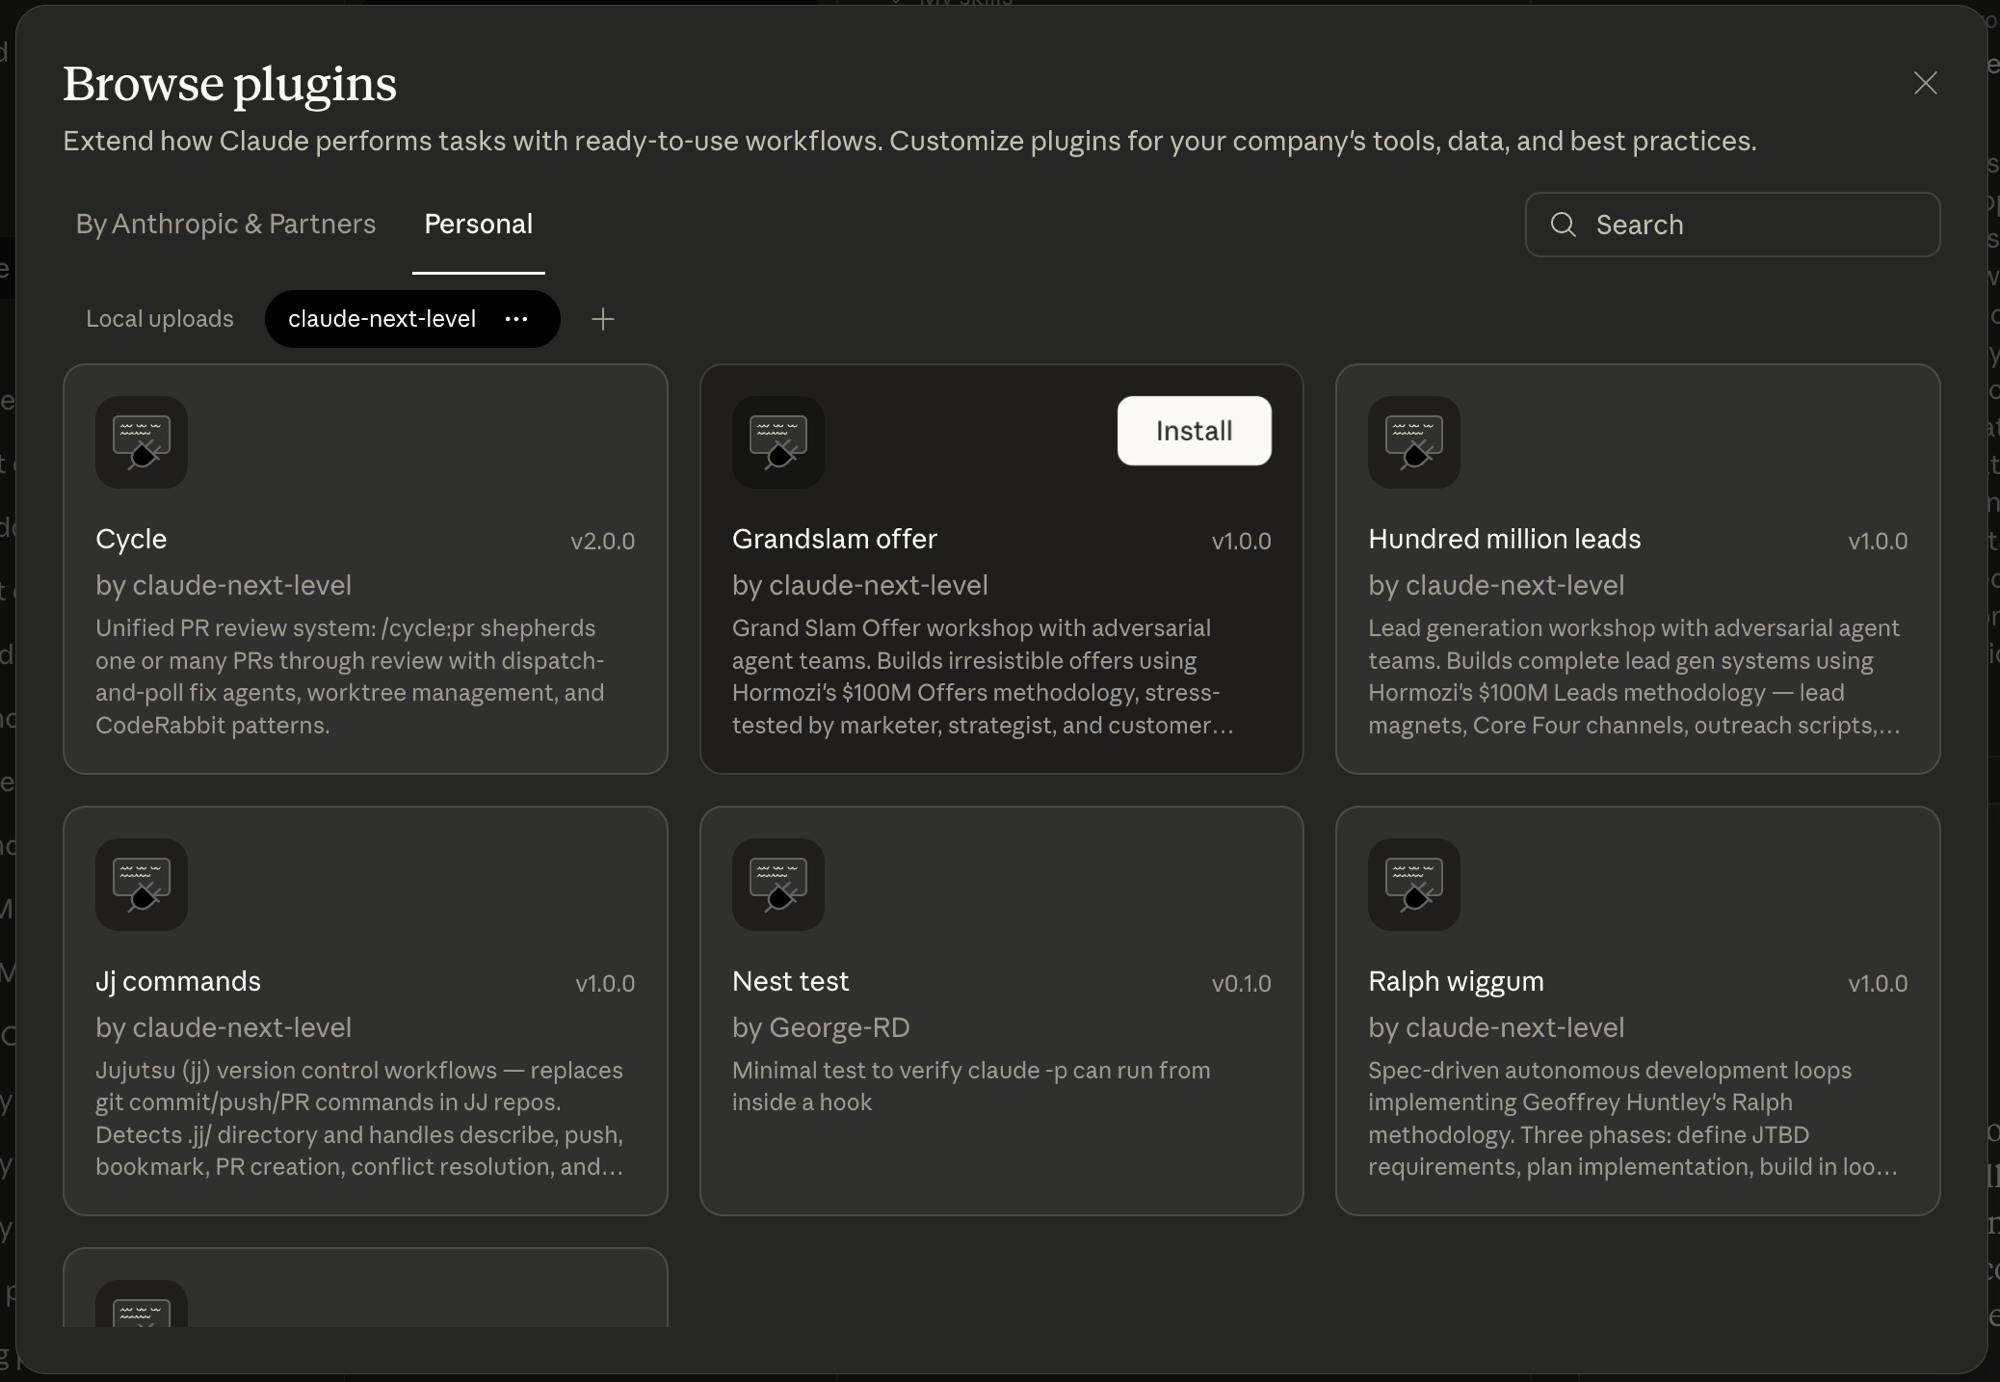The height and width of the screenshot is (1382, 2000).
Task: Select the Personal tab
Action: point(478,224)
